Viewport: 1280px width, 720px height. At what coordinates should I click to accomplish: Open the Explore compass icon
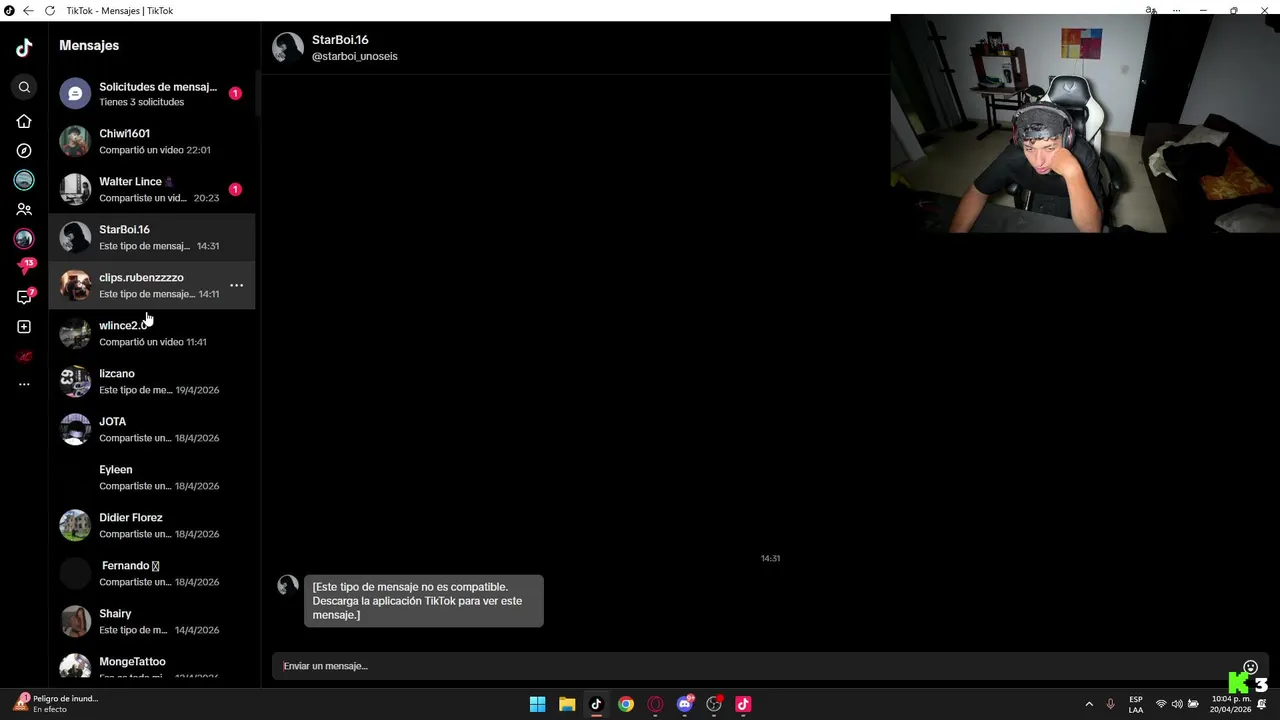(24, 151)
